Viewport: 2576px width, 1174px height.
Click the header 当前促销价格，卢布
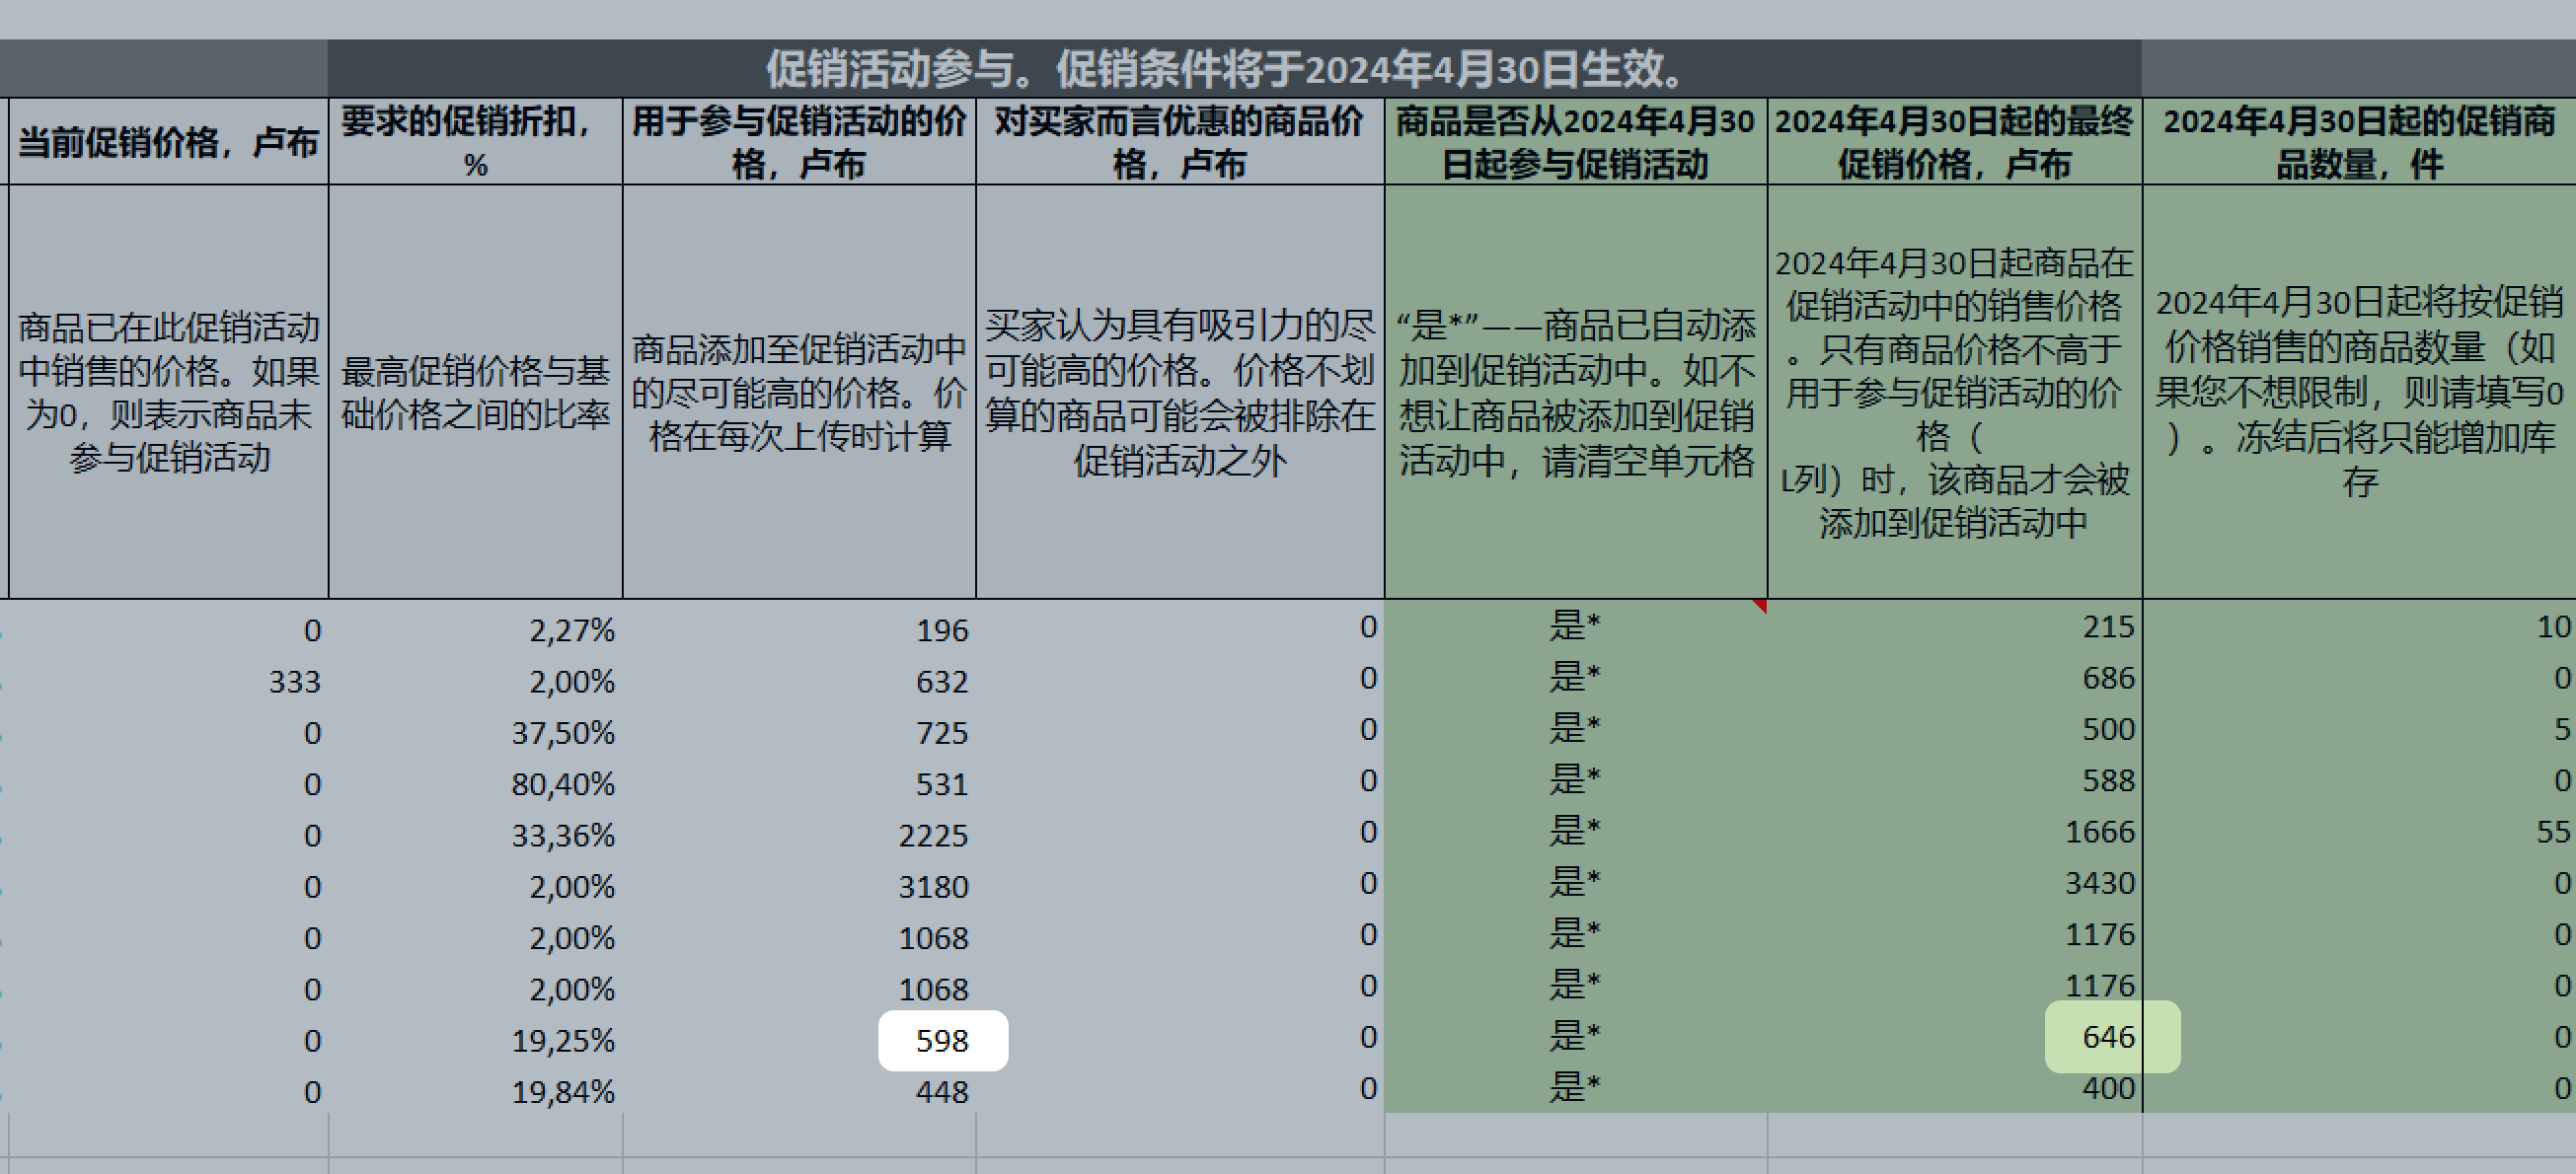(169, 142)
